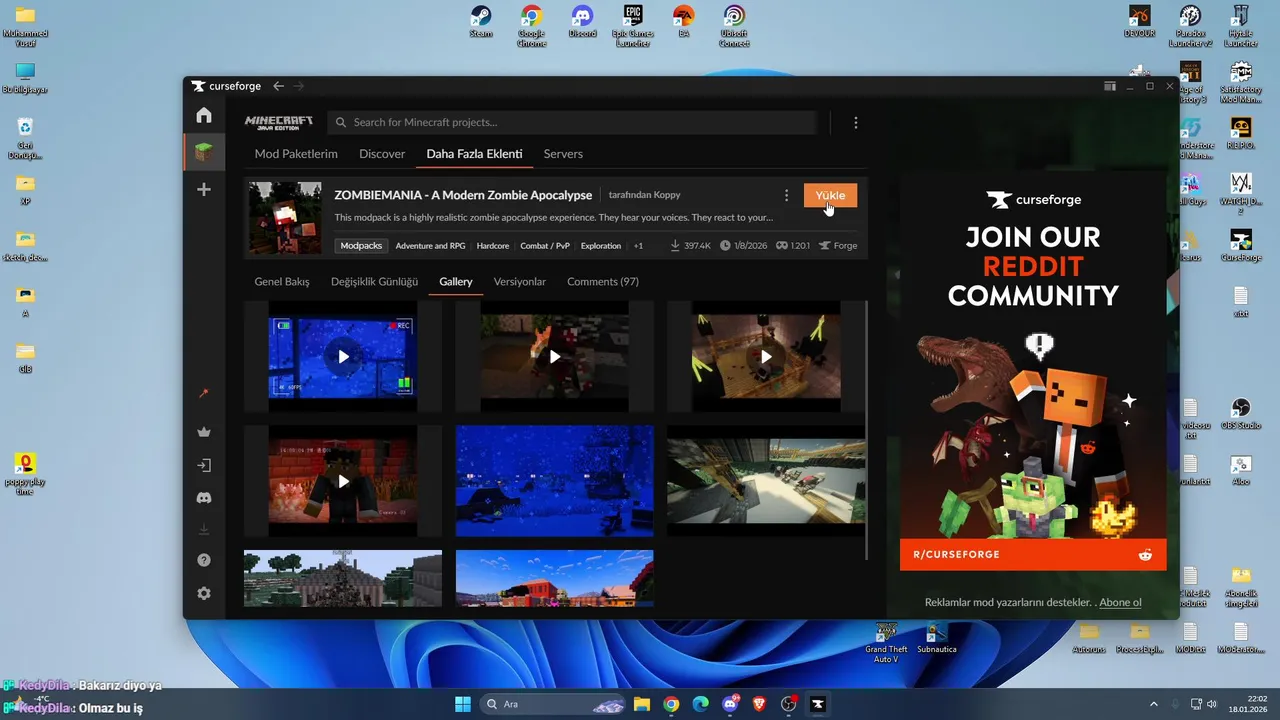Open the downloads arrow icon in sidebar
Image resolution: width=1280 pixels, height=720 pixels.
click(x=204, y=529)
